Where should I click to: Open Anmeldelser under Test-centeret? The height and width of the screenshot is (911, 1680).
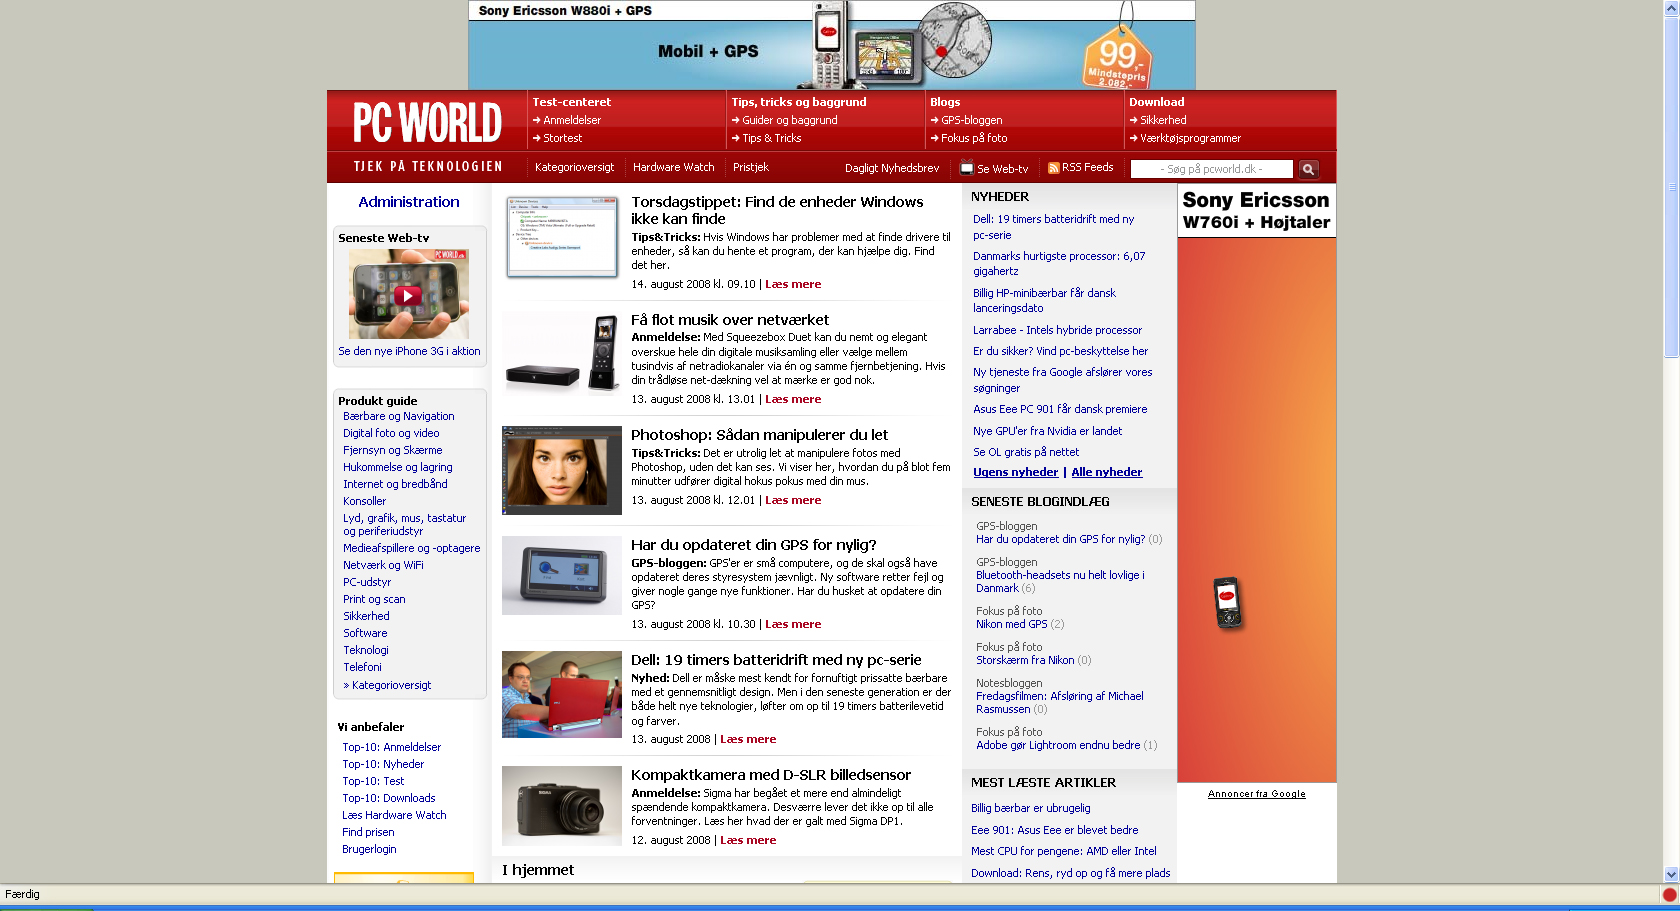click(572, 120)
